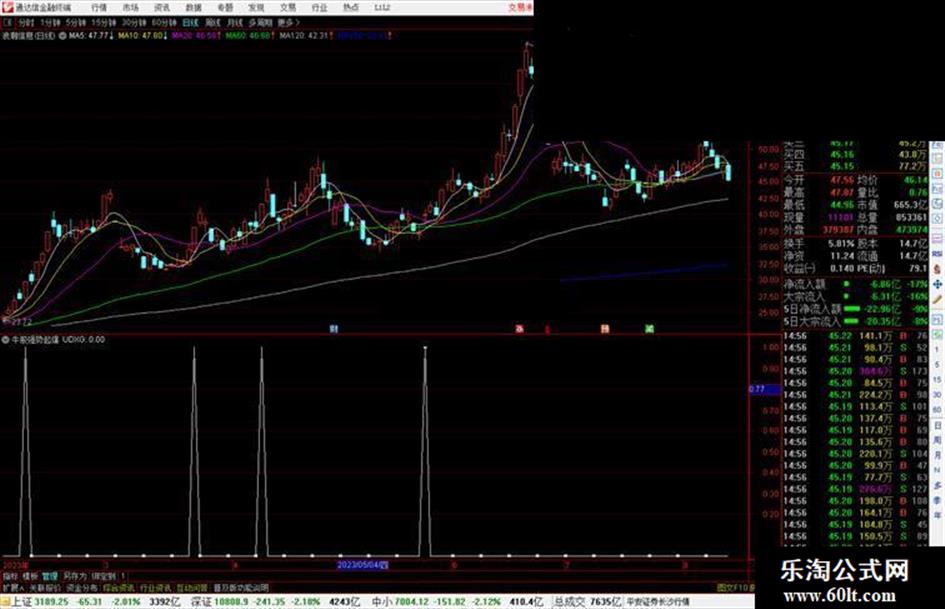Click the 总成交 7635亿 status entry
This screenshot has height=609, width=945.
[x=586, y=601]
